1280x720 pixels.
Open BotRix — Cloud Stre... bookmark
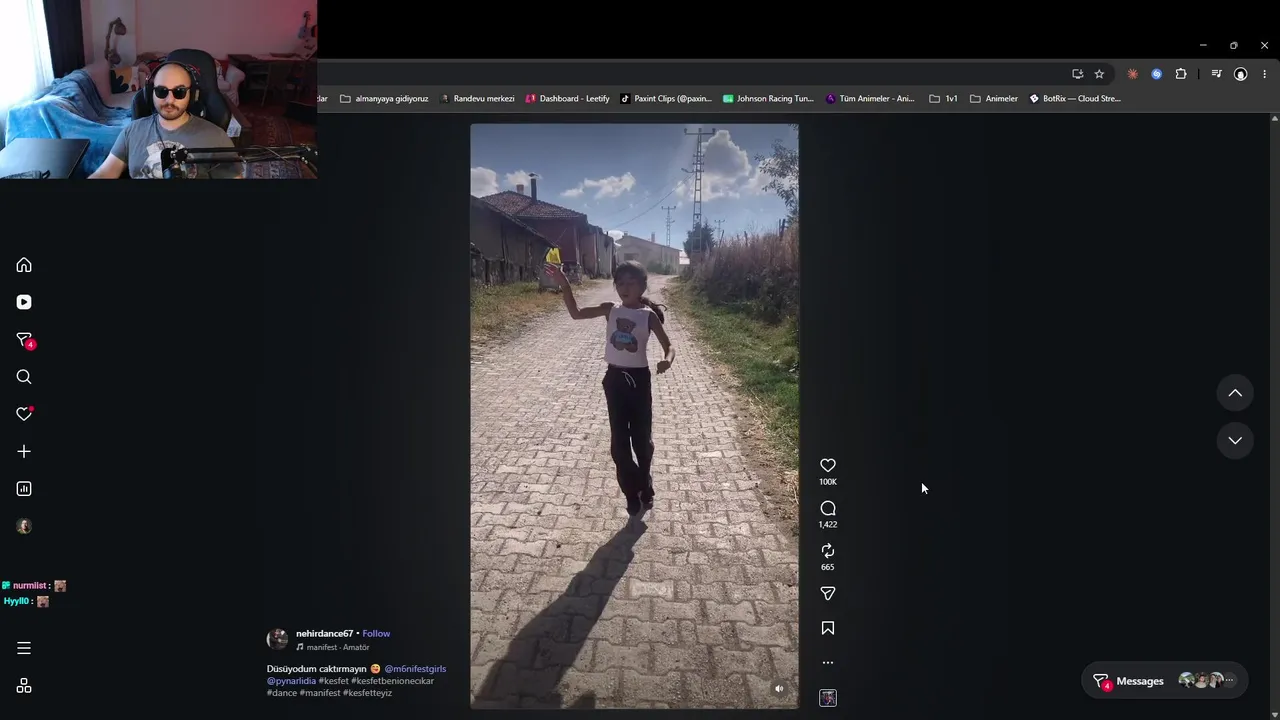(x=1075, y=99)
